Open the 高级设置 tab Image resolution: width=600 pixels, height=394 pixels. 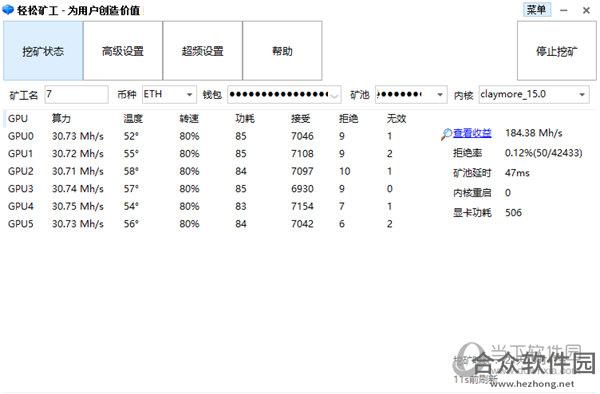[x=123, y=50]
